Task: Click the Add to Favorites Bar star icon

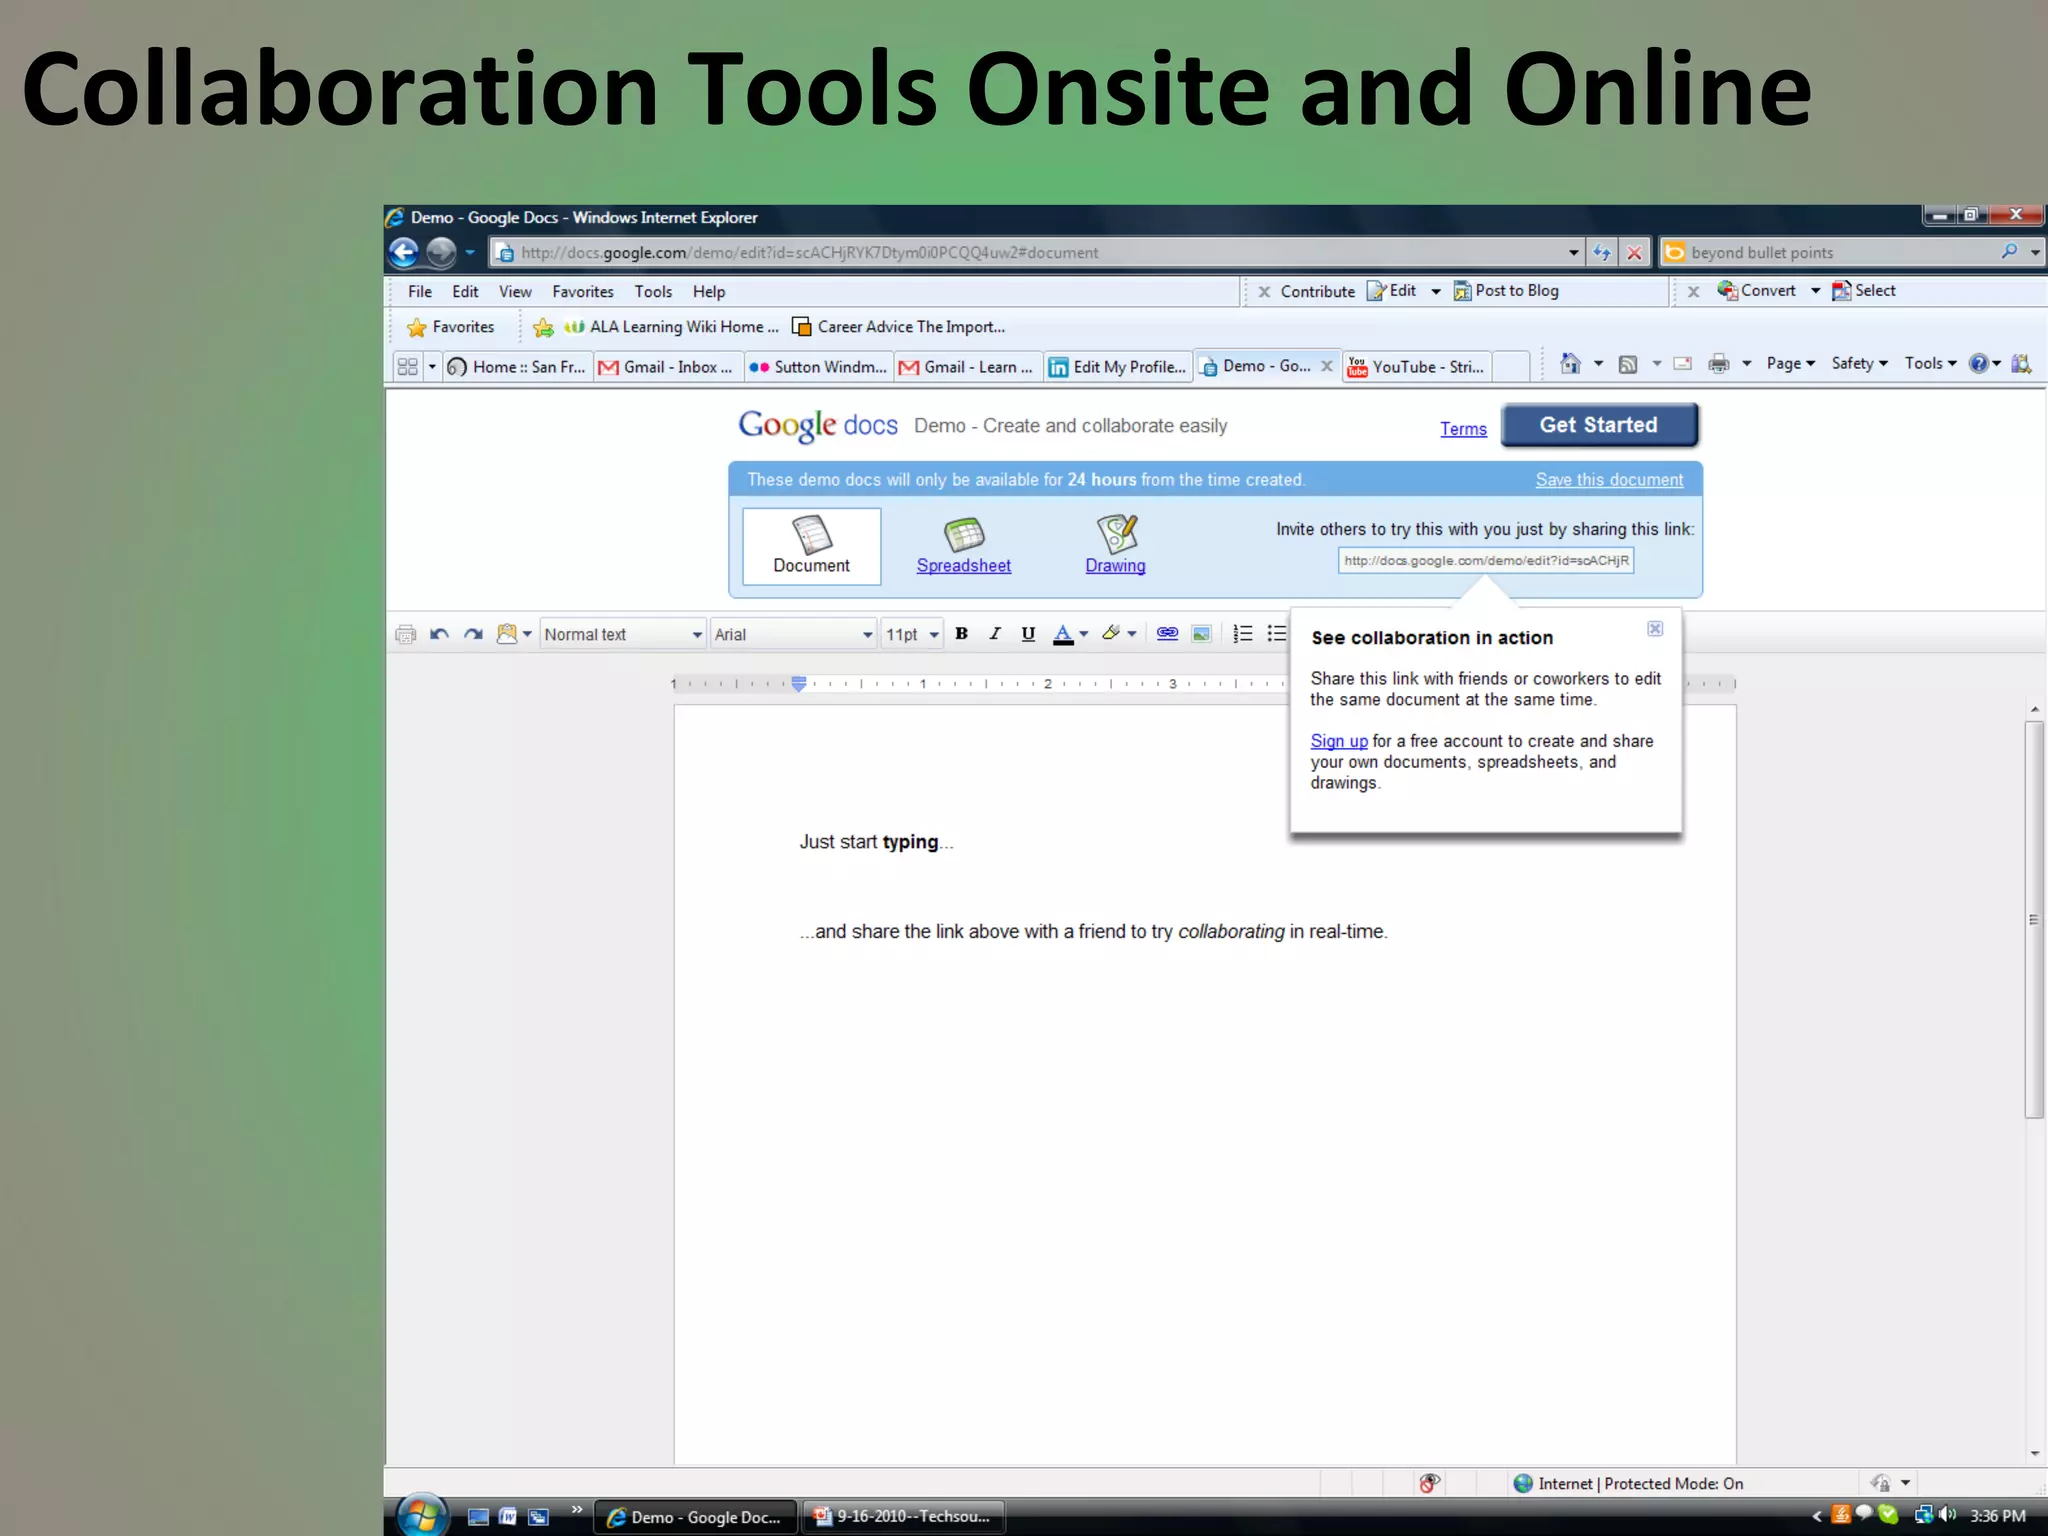Action: point(543,327)
